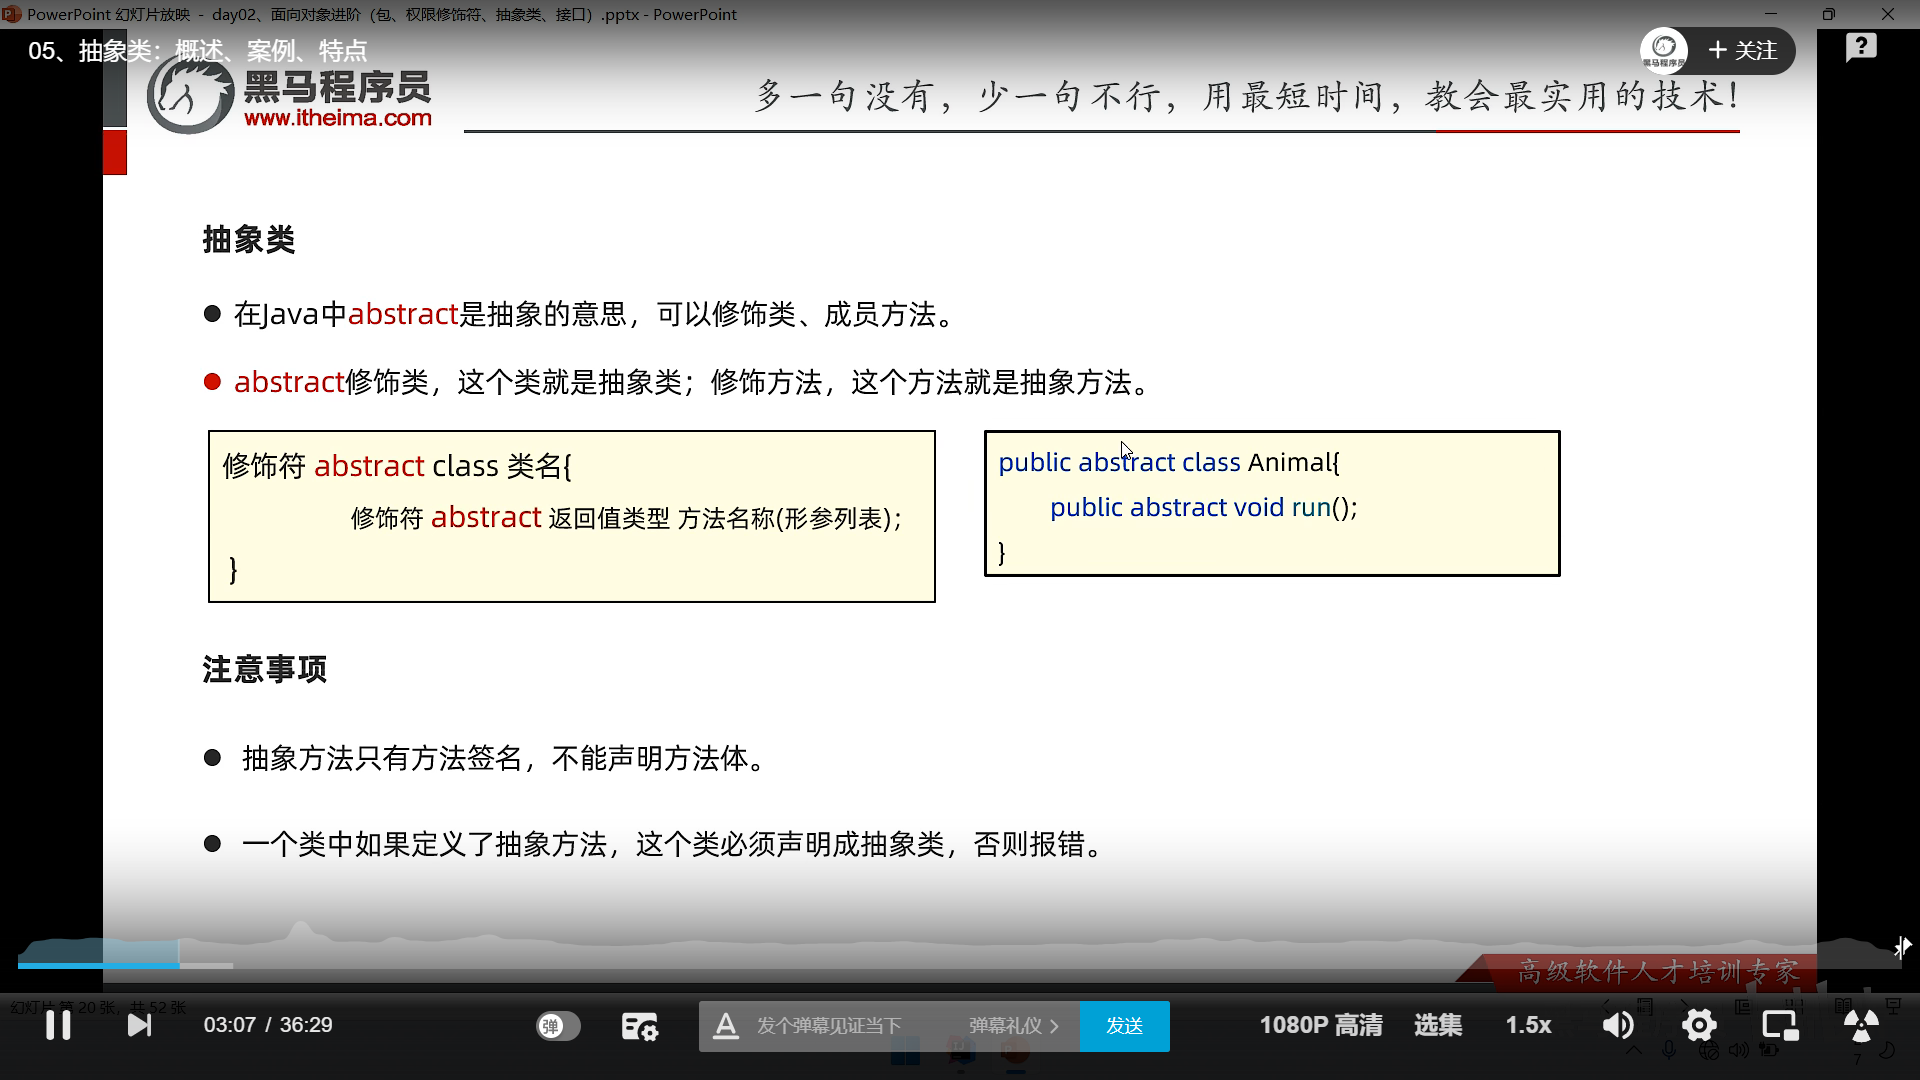
Task: Change the 1.5x playback speed
Action: coord(1528,1025)
